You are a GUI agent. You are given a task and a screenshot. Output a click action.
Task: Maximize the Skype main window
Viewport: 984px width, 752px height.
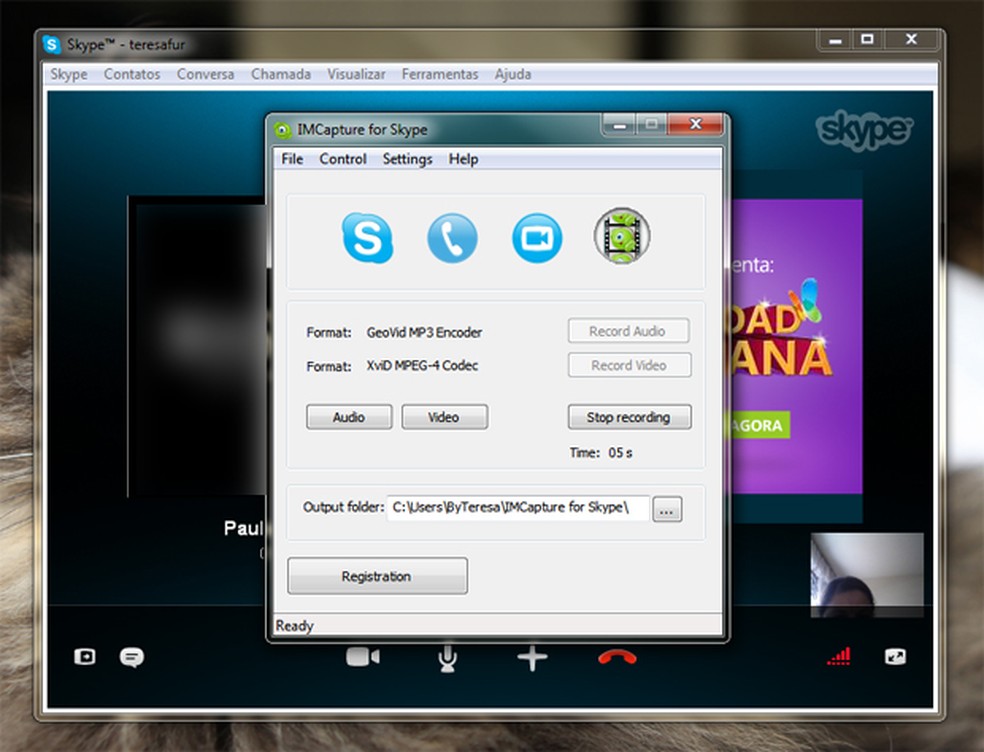[x=867, y=40]
